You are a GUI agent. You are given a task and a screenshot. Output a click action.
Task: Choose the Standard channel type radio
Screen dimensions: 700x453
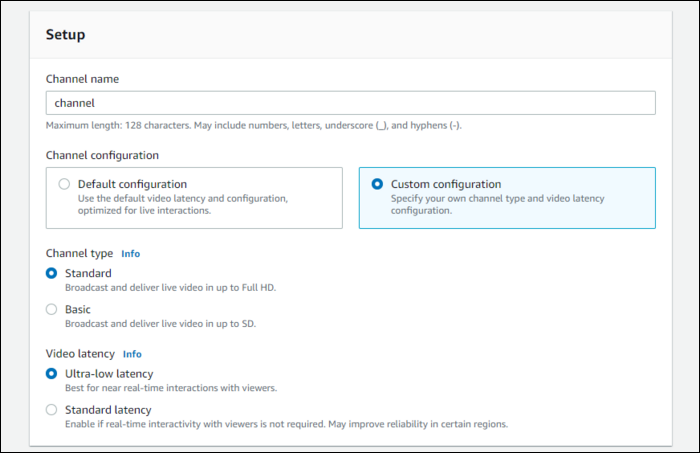[x=52, y=273]
